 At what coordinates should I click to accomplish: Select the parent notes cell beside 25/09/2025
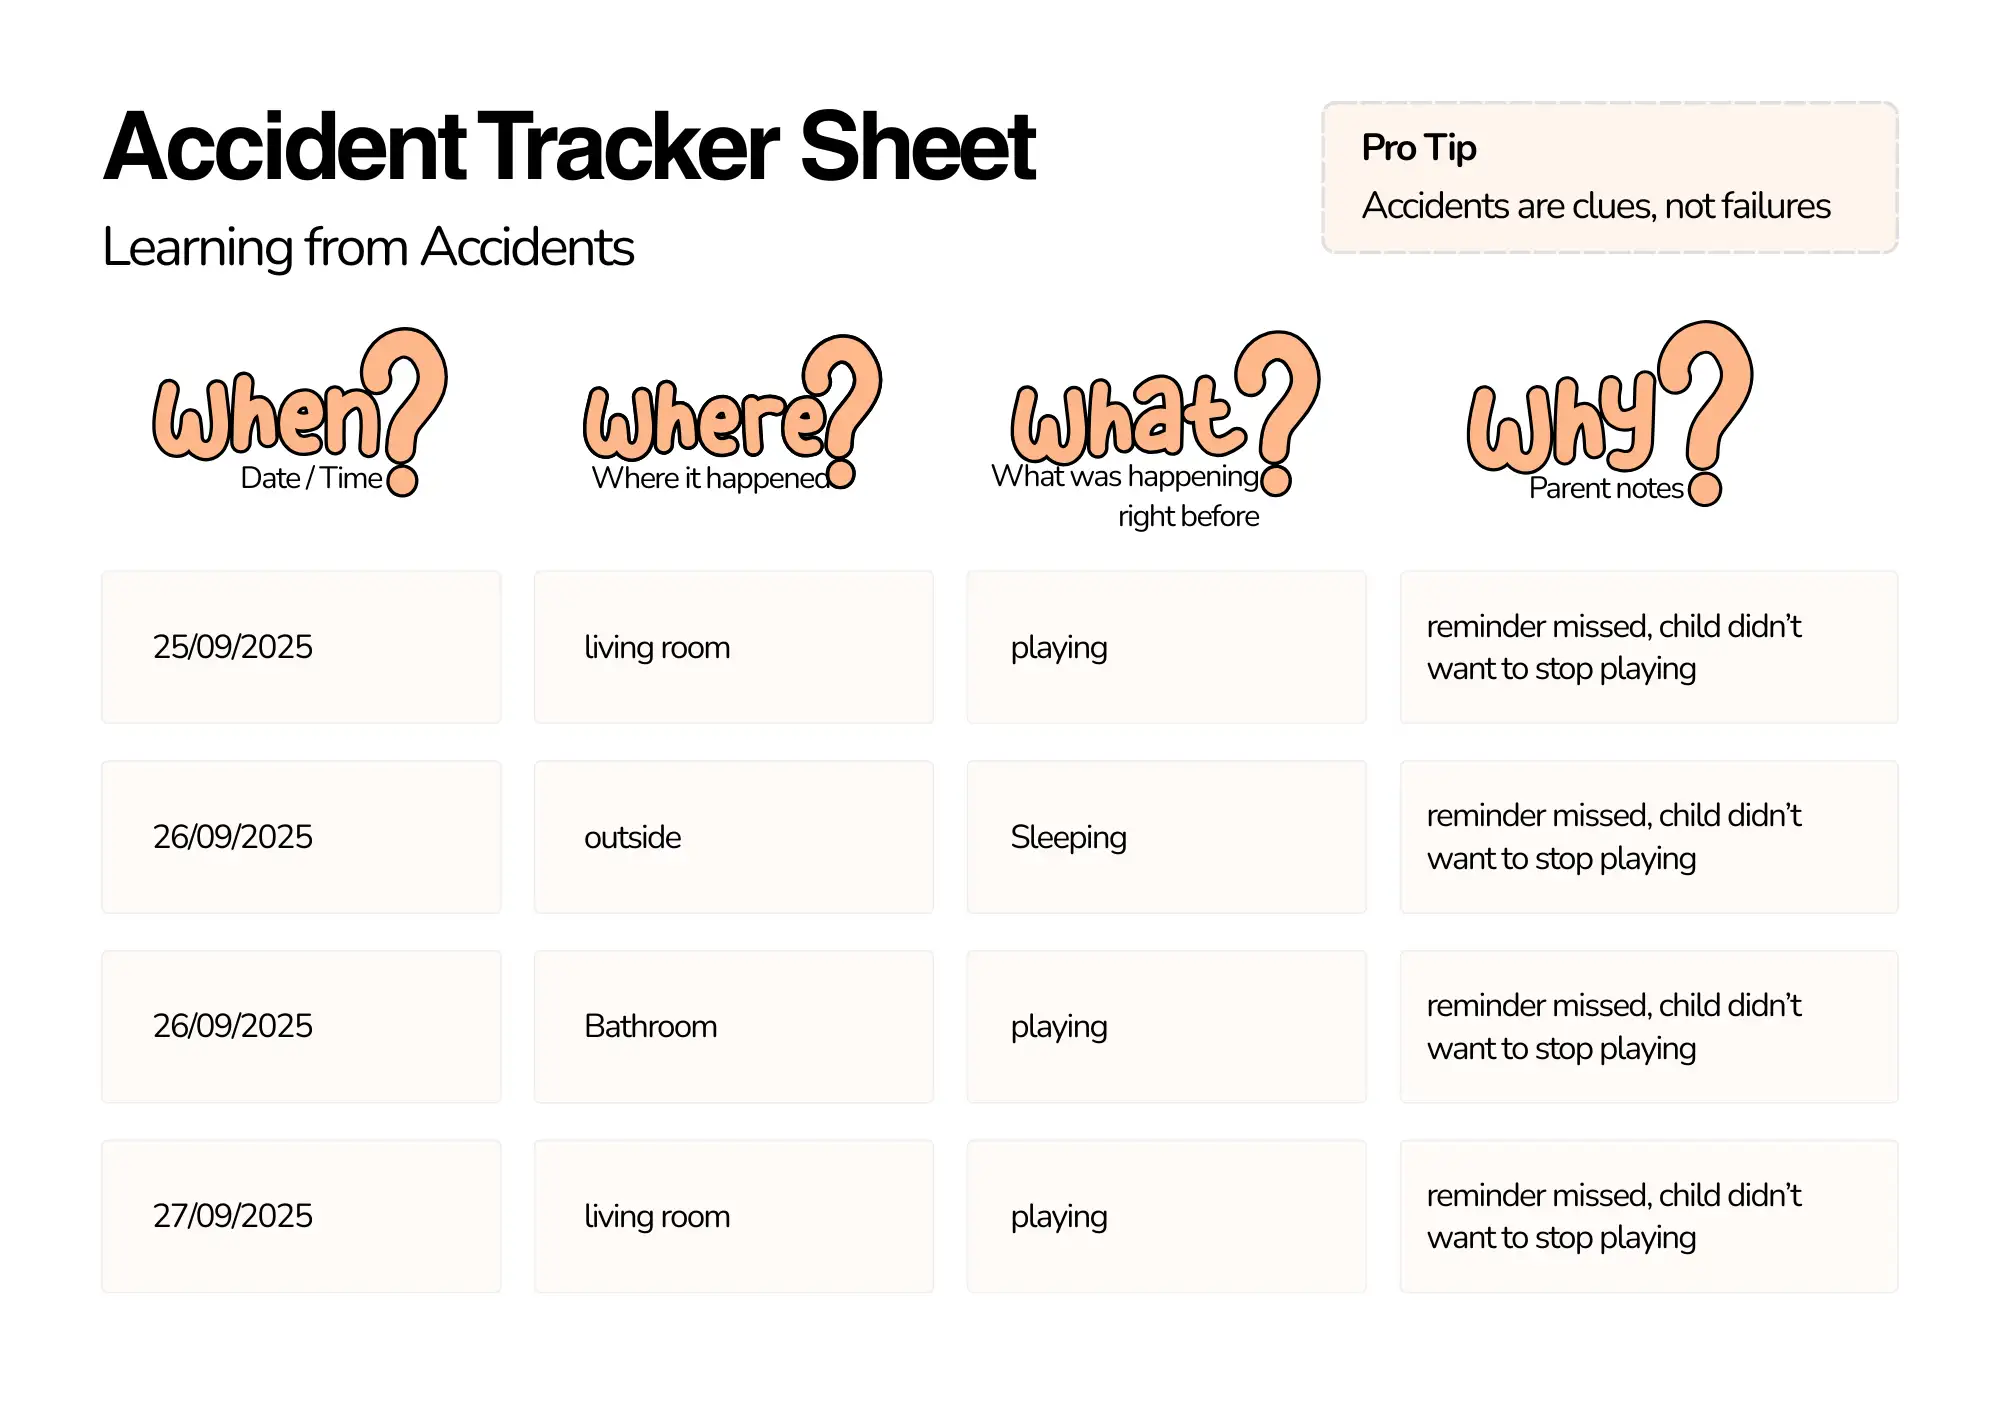click(1648, 647)
